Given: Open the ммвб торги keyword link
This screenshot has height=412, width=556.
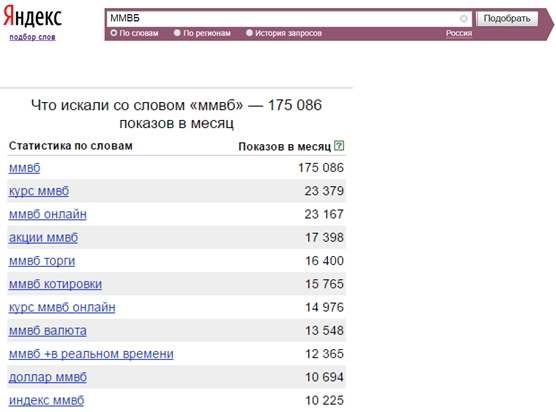Looking at the screenshot, I should (42, 261).
